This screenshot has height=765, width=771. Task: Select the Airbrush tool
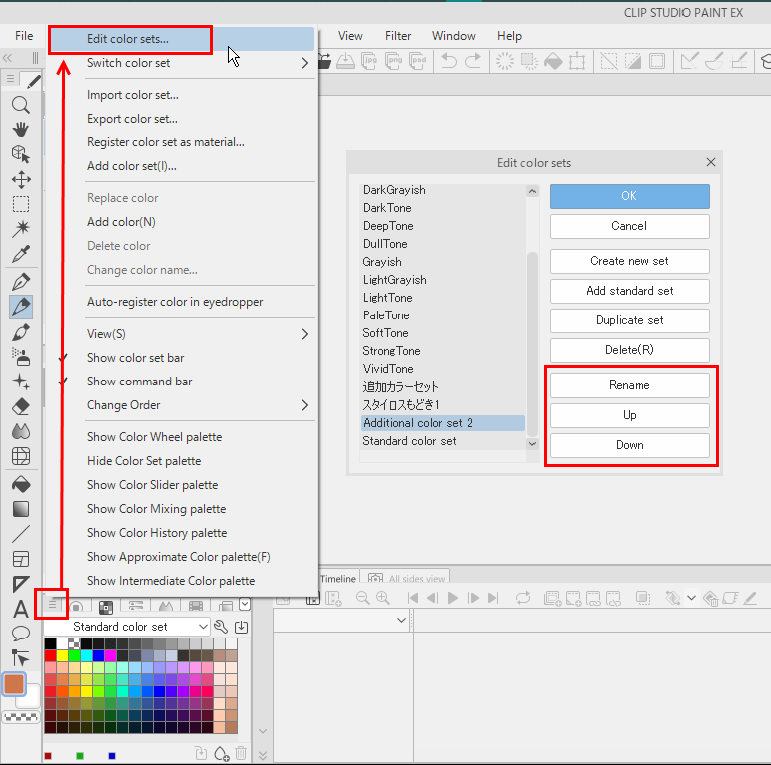point(21,357)
